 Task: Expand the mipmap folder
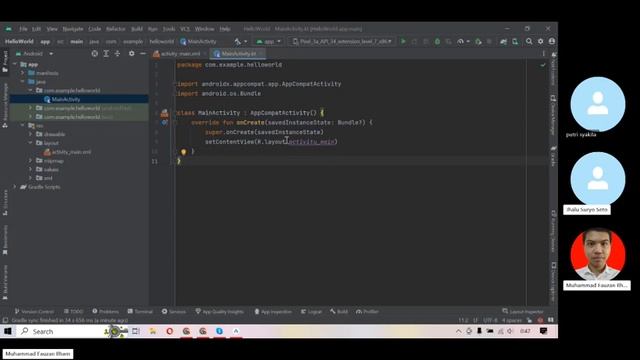click(x=31, y=160)
